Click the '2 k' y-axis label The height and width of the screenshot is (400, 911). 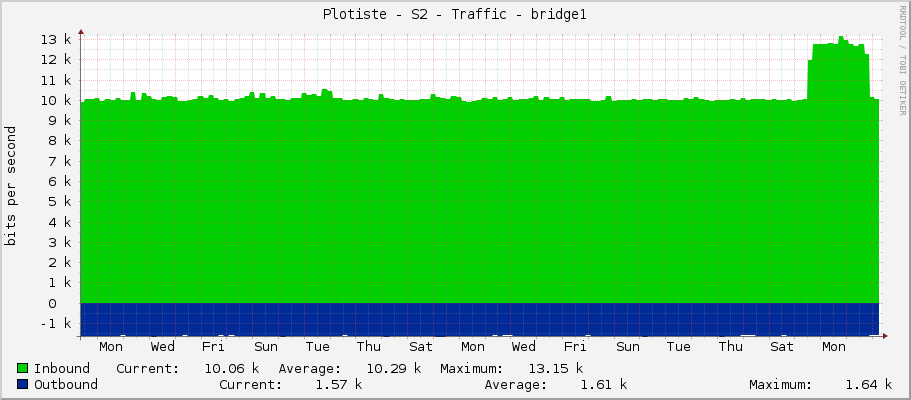[x=60, y=263]
